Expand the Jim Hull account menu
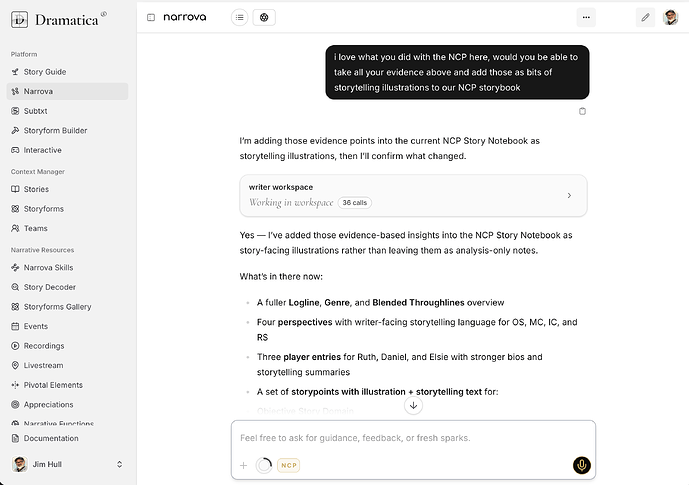Viewport: 689px width, 485px height. click(x=120, y=464)
